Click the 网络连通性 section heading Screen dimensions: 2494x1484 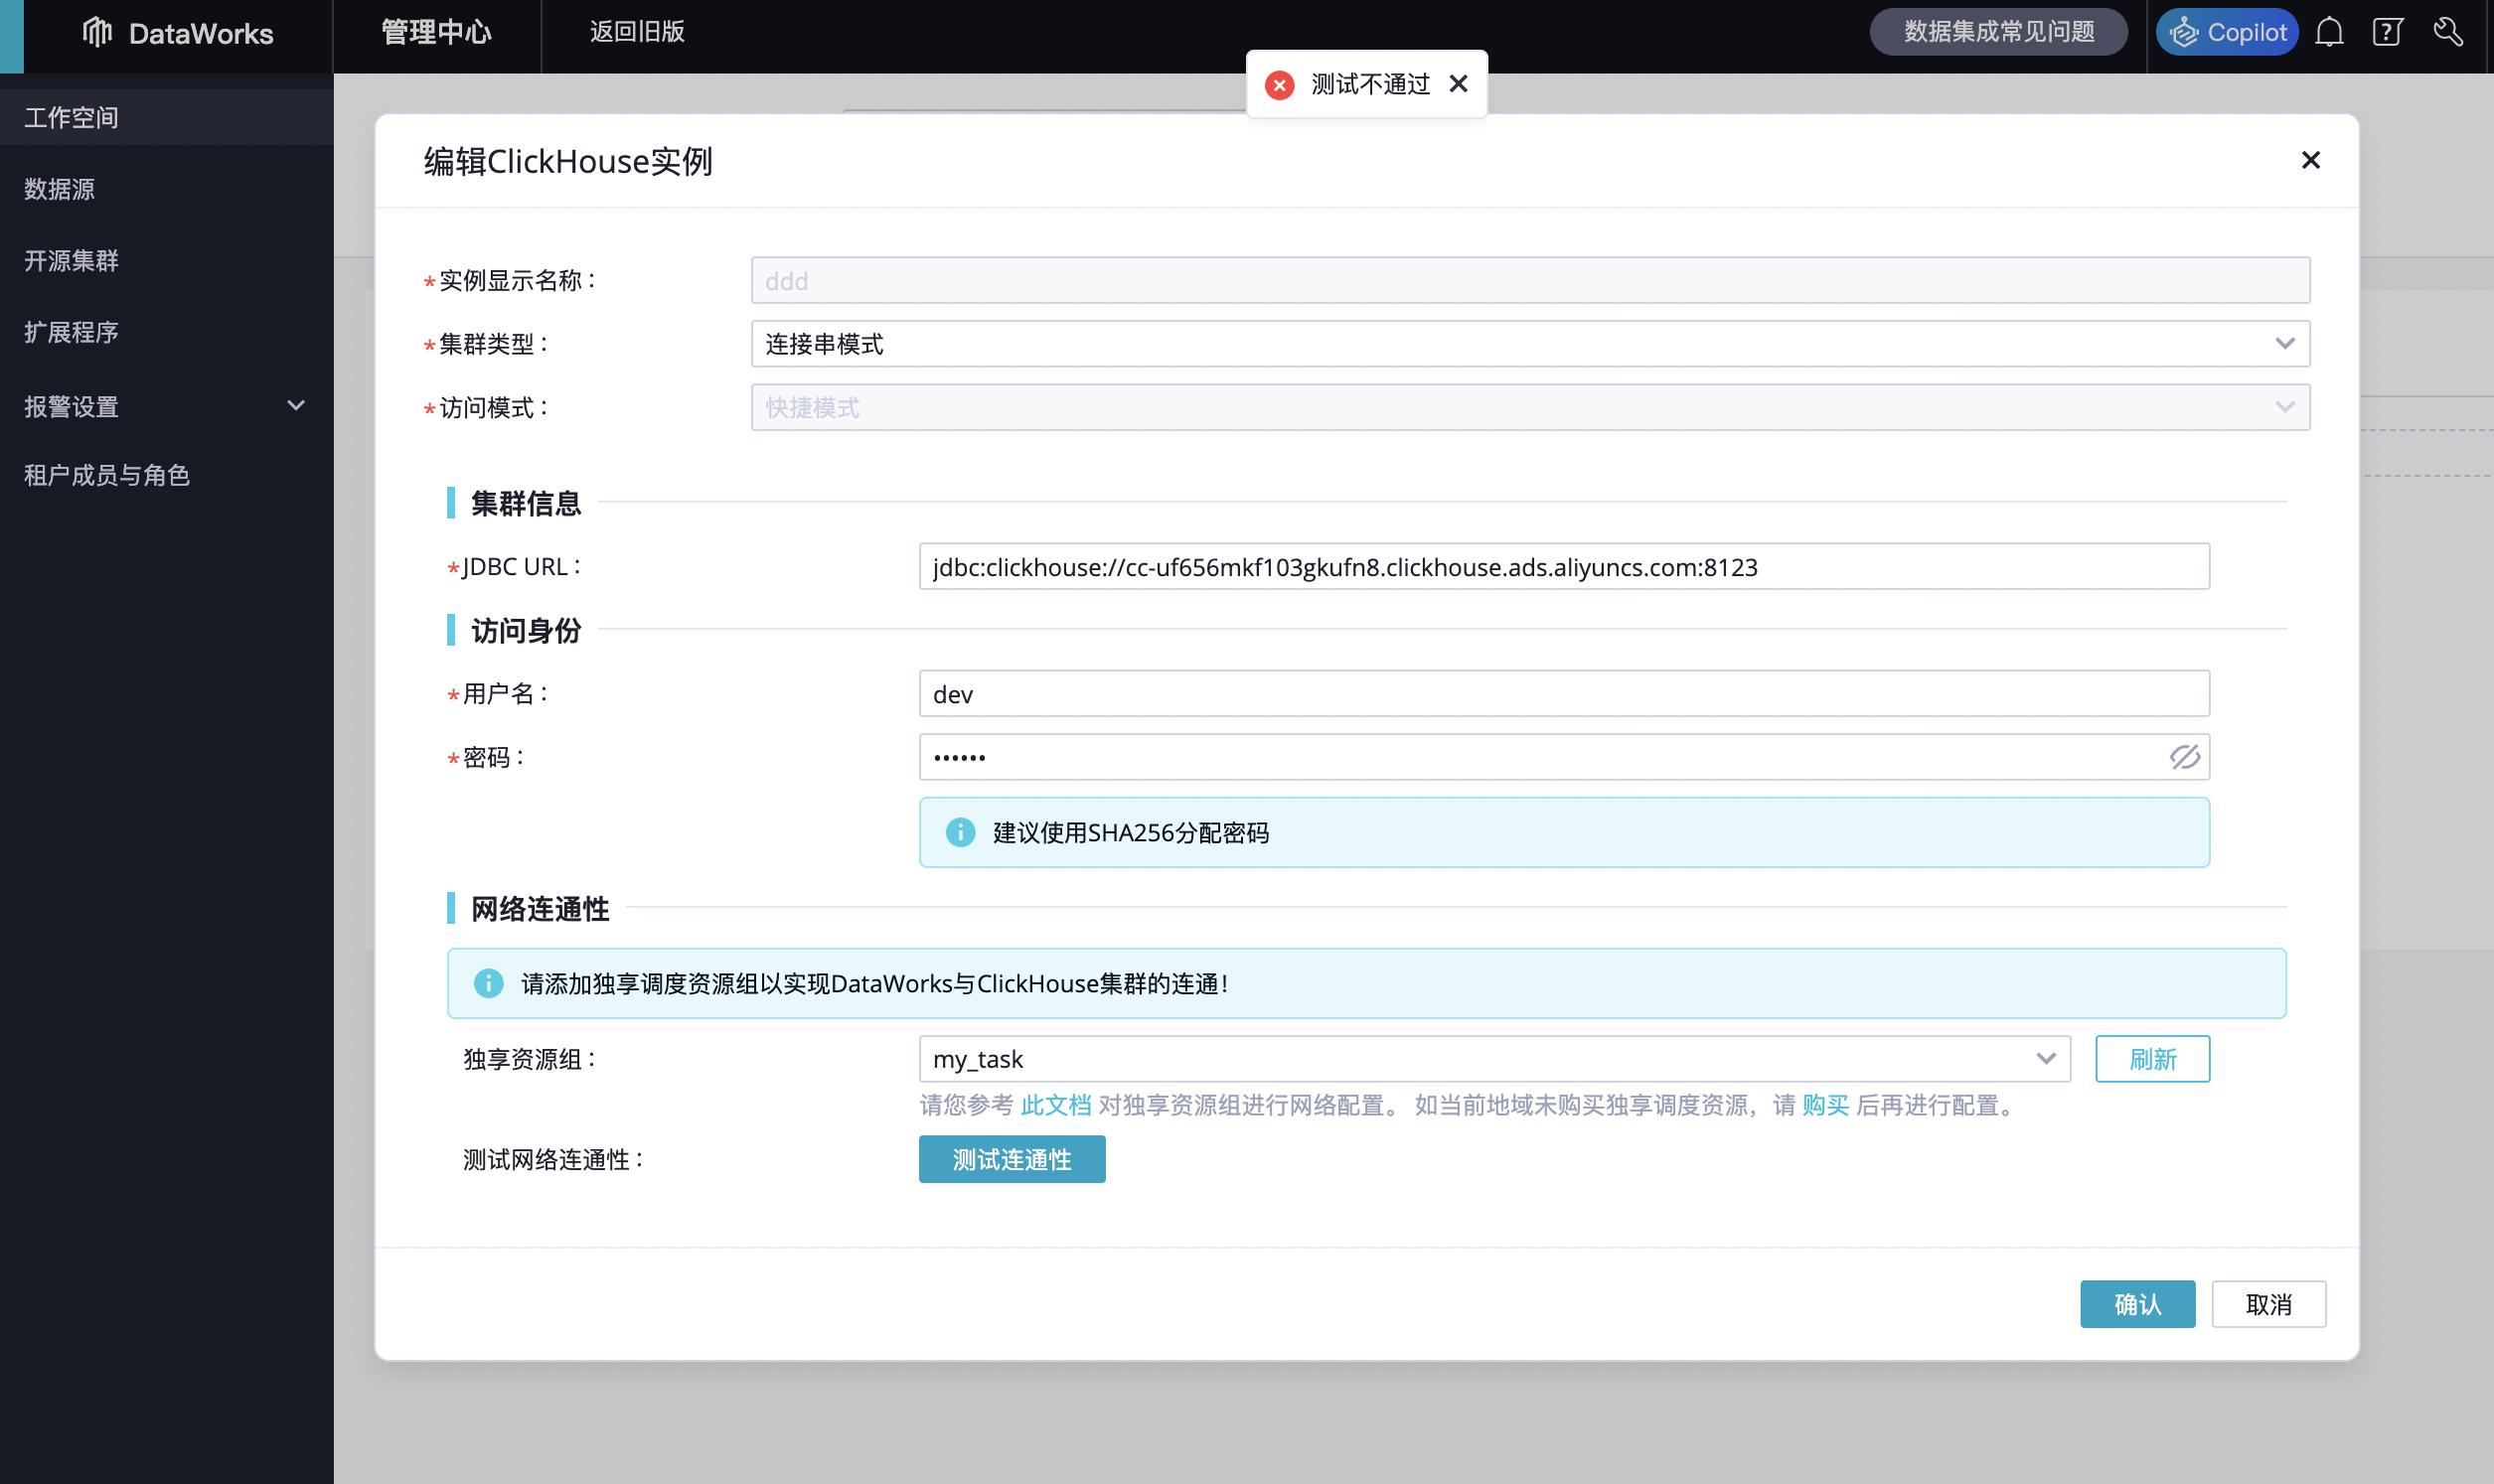pos(540,908)
